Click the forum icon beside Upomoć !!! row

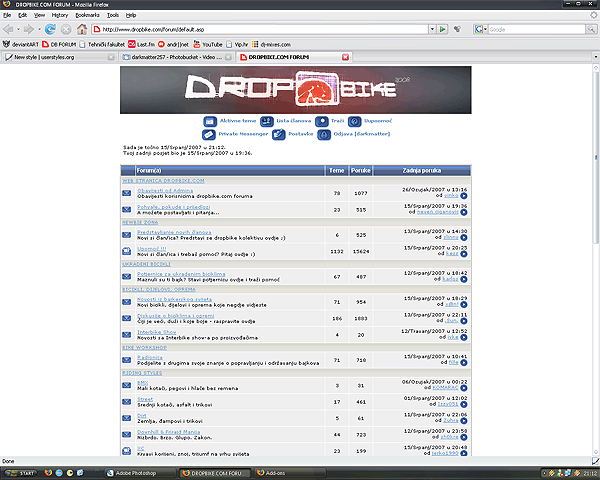[x=127, y=251]
